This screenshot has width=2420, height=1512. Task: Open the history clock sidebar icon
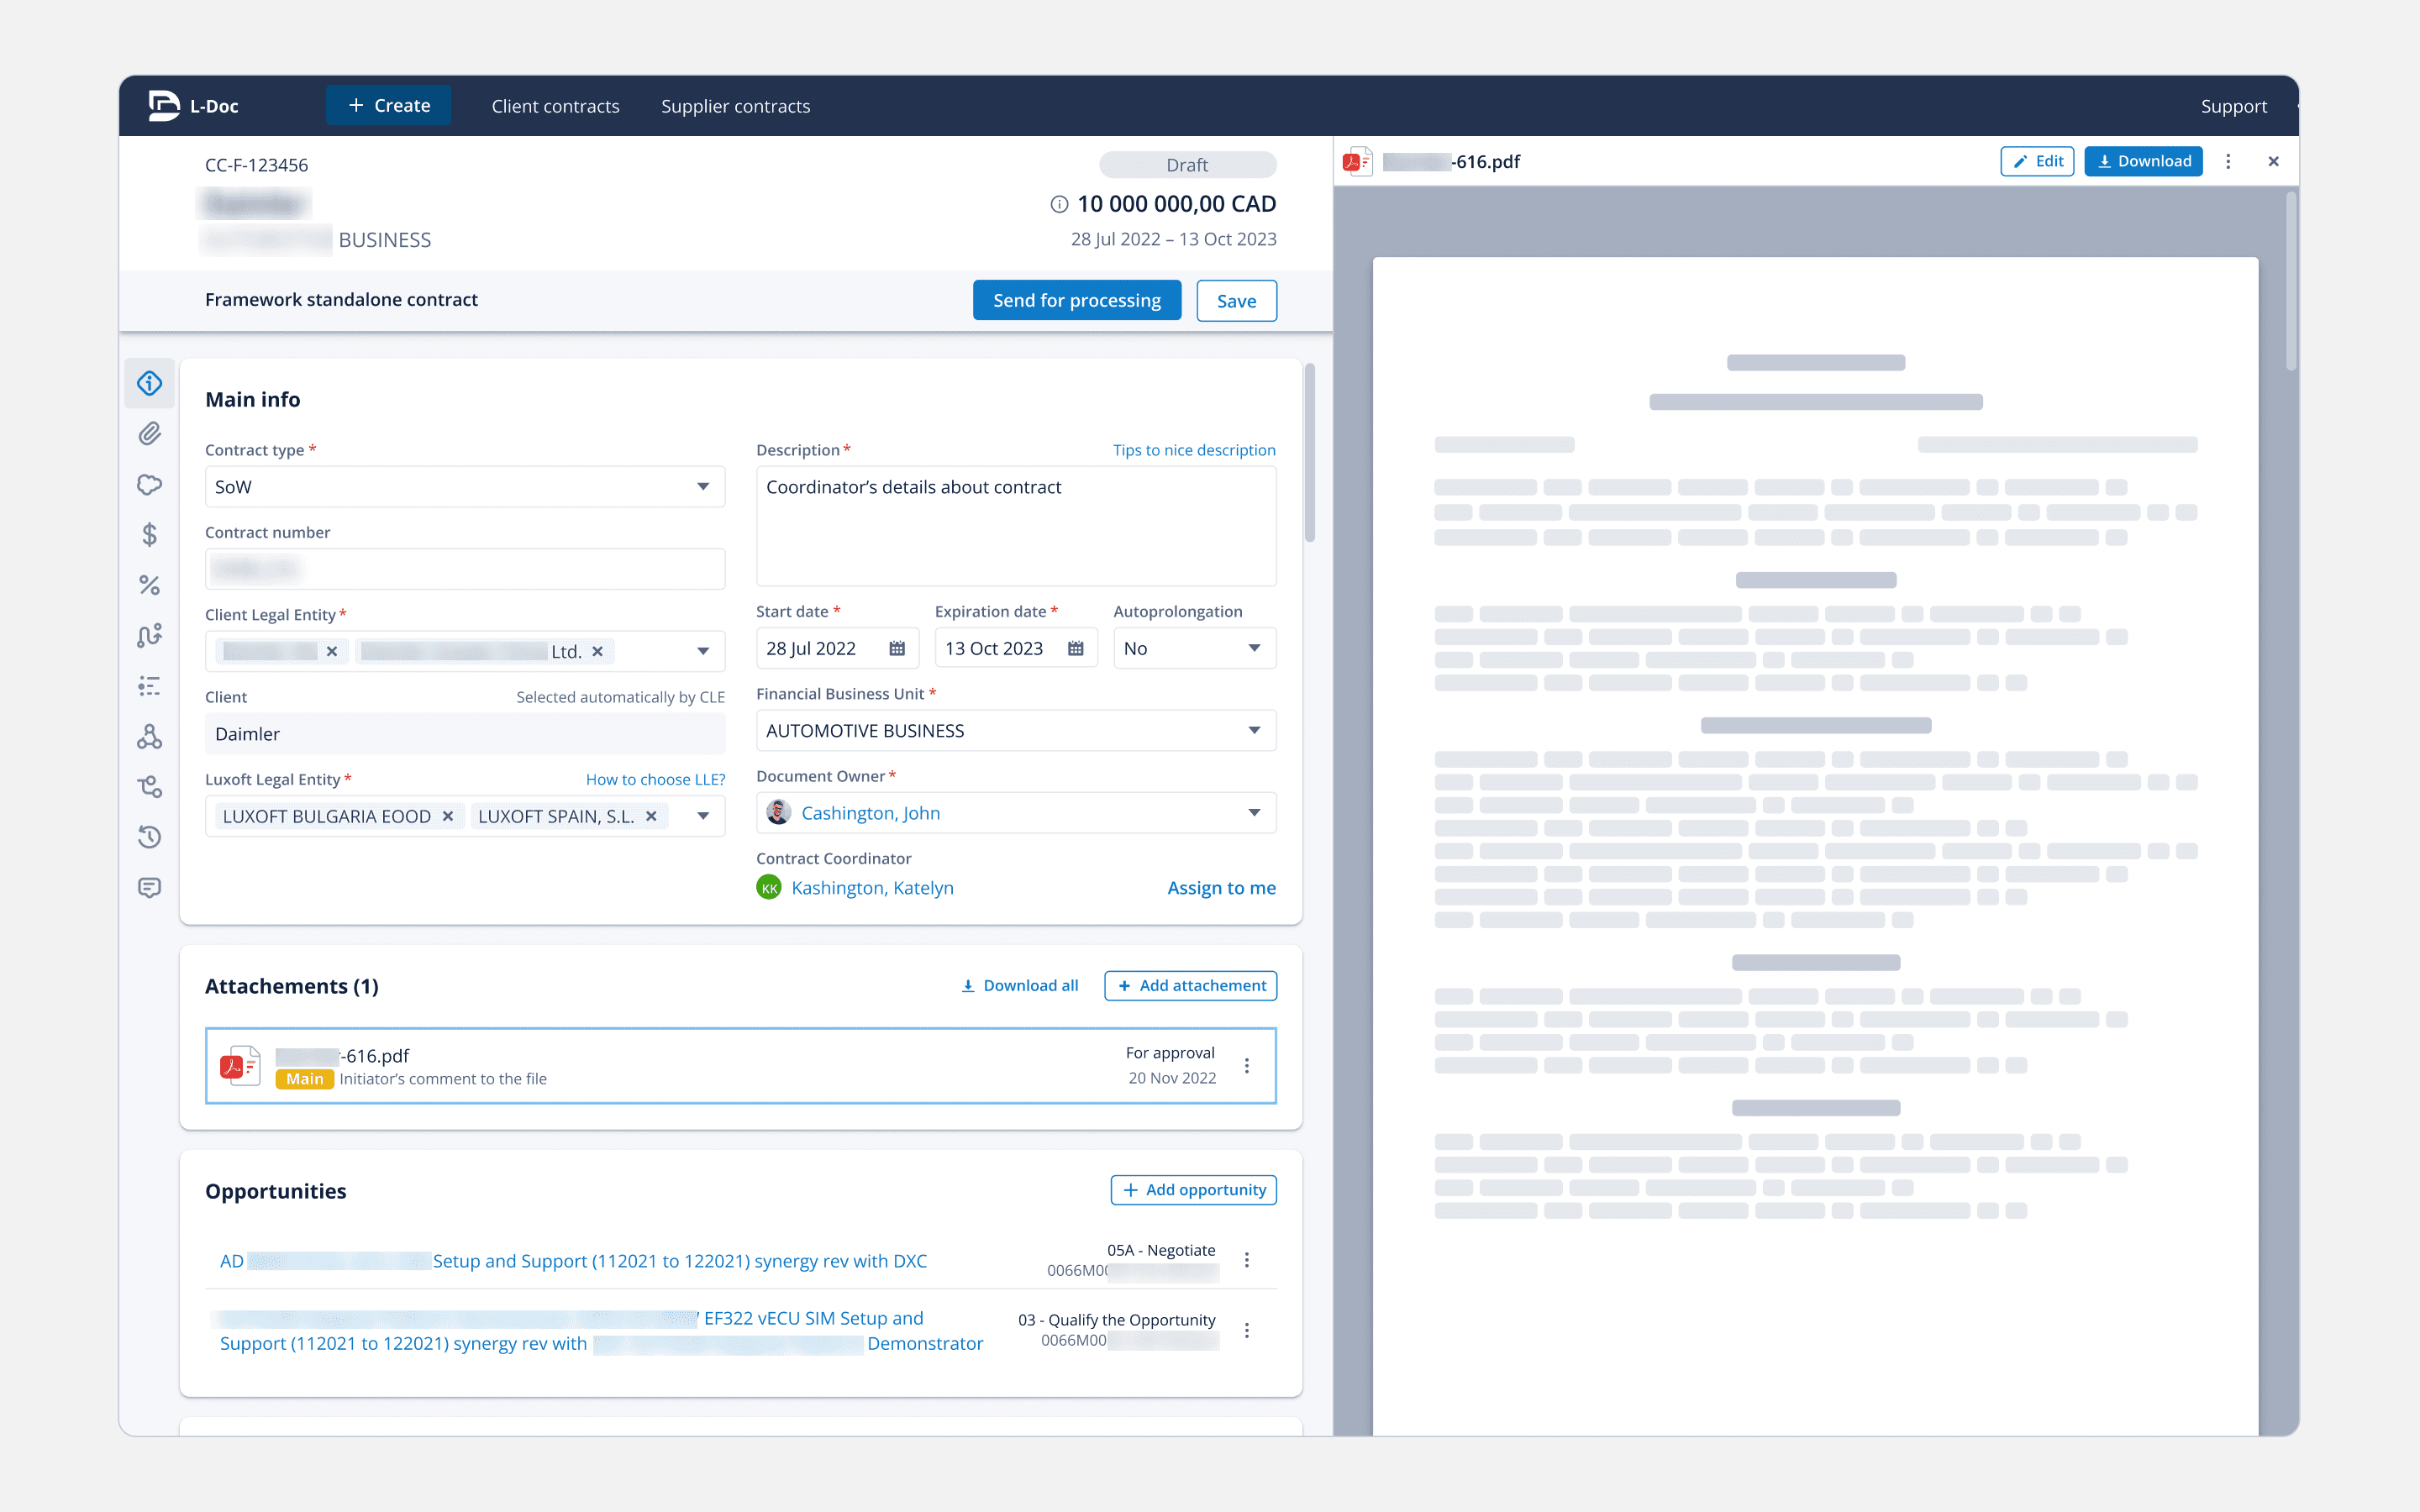click(x=149, y=837)
